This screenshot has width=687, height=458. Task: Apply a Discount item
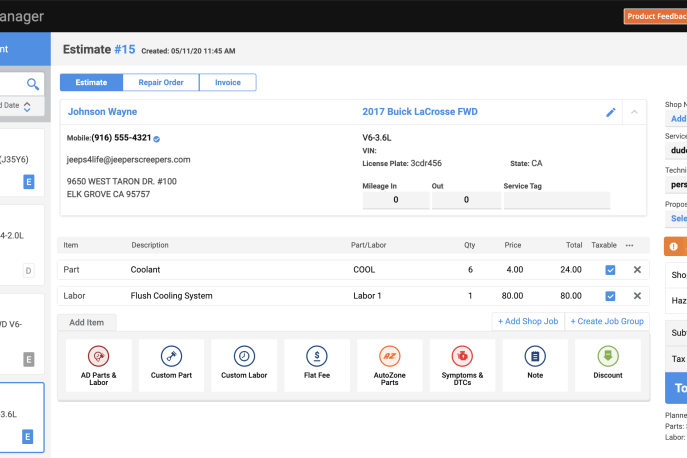click(x=608, y=364)
